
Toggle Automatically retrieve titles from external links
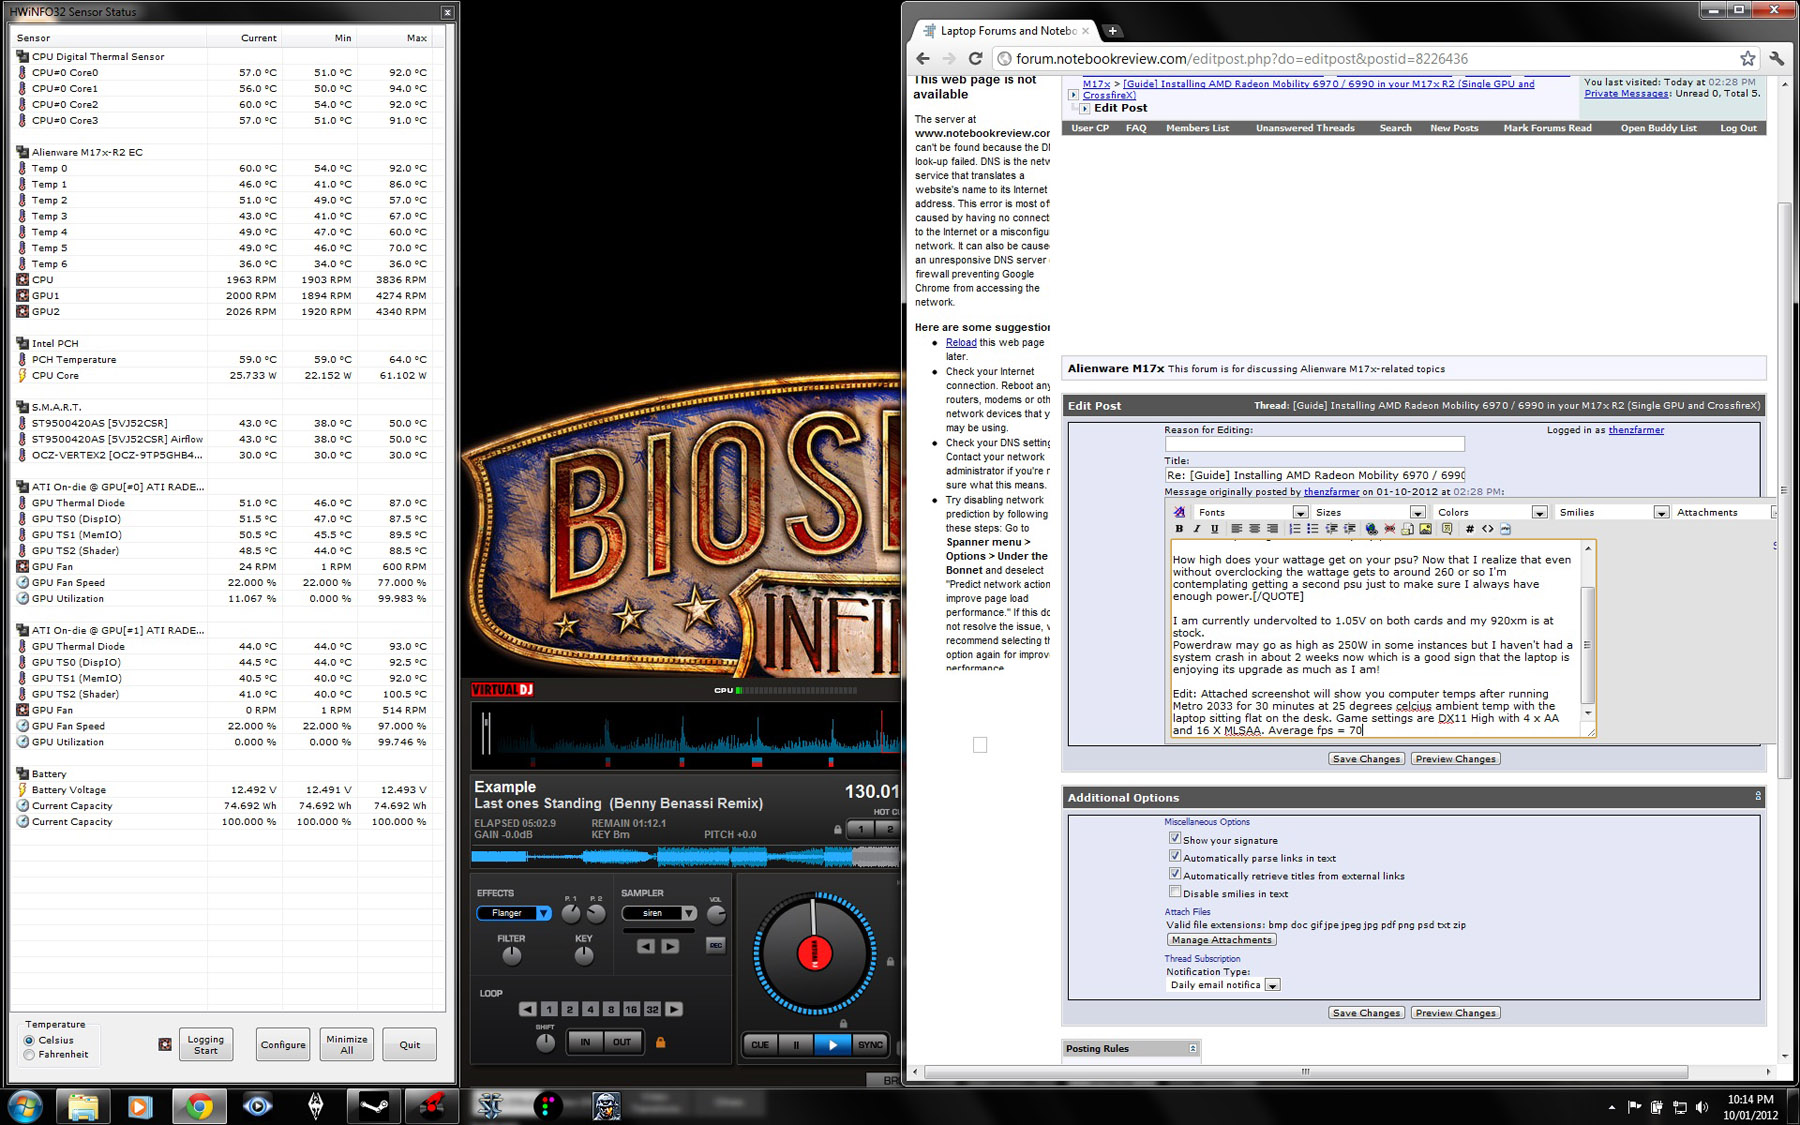pyautogui.click(x=1175, y=875)
